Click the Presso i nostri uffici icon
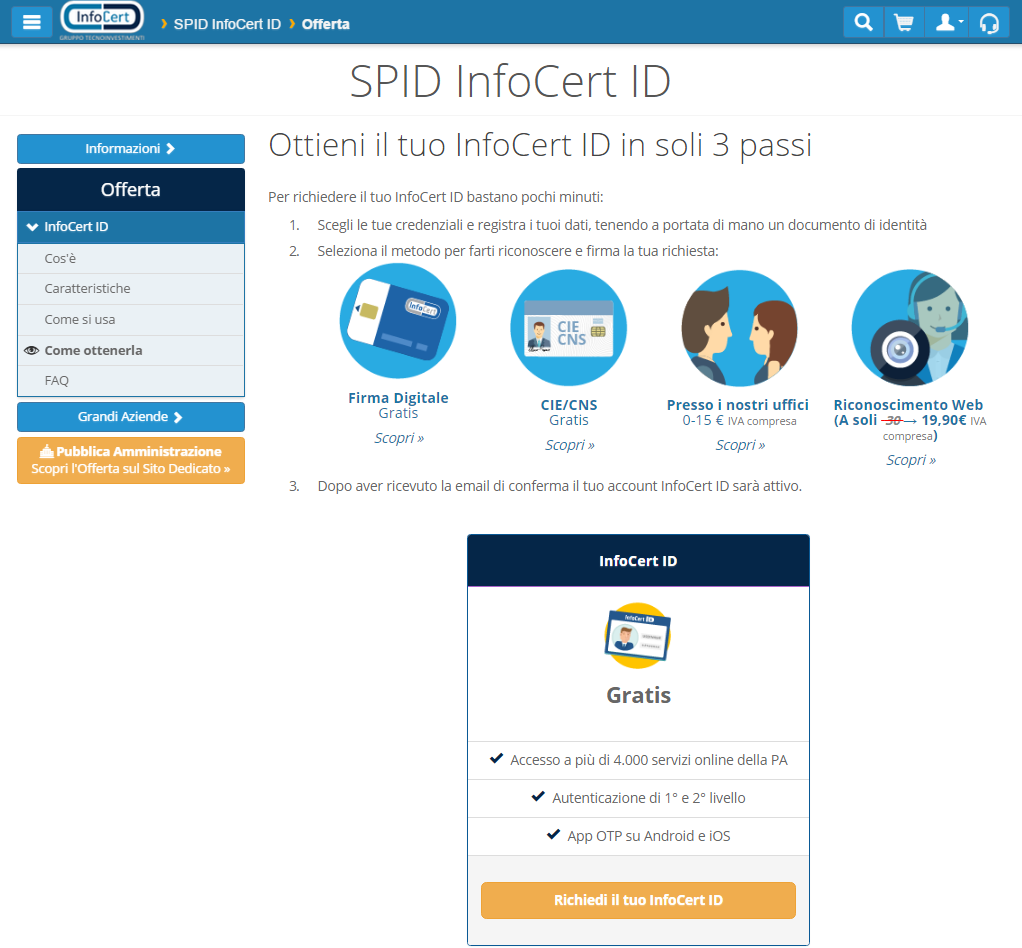This screenshot has width=1022, height=948. click(x=739, y=327)
